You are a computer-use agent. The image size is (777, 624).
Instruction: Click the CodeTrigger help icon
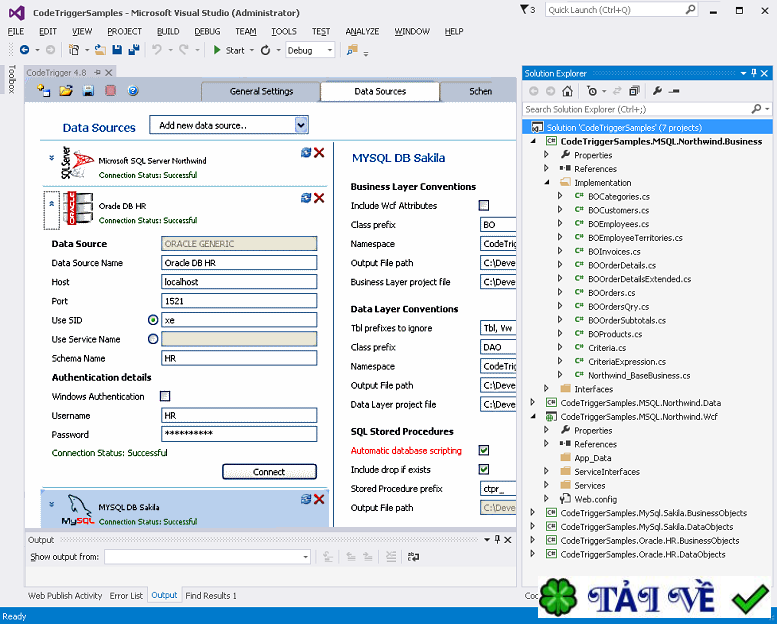pos(133,91)
